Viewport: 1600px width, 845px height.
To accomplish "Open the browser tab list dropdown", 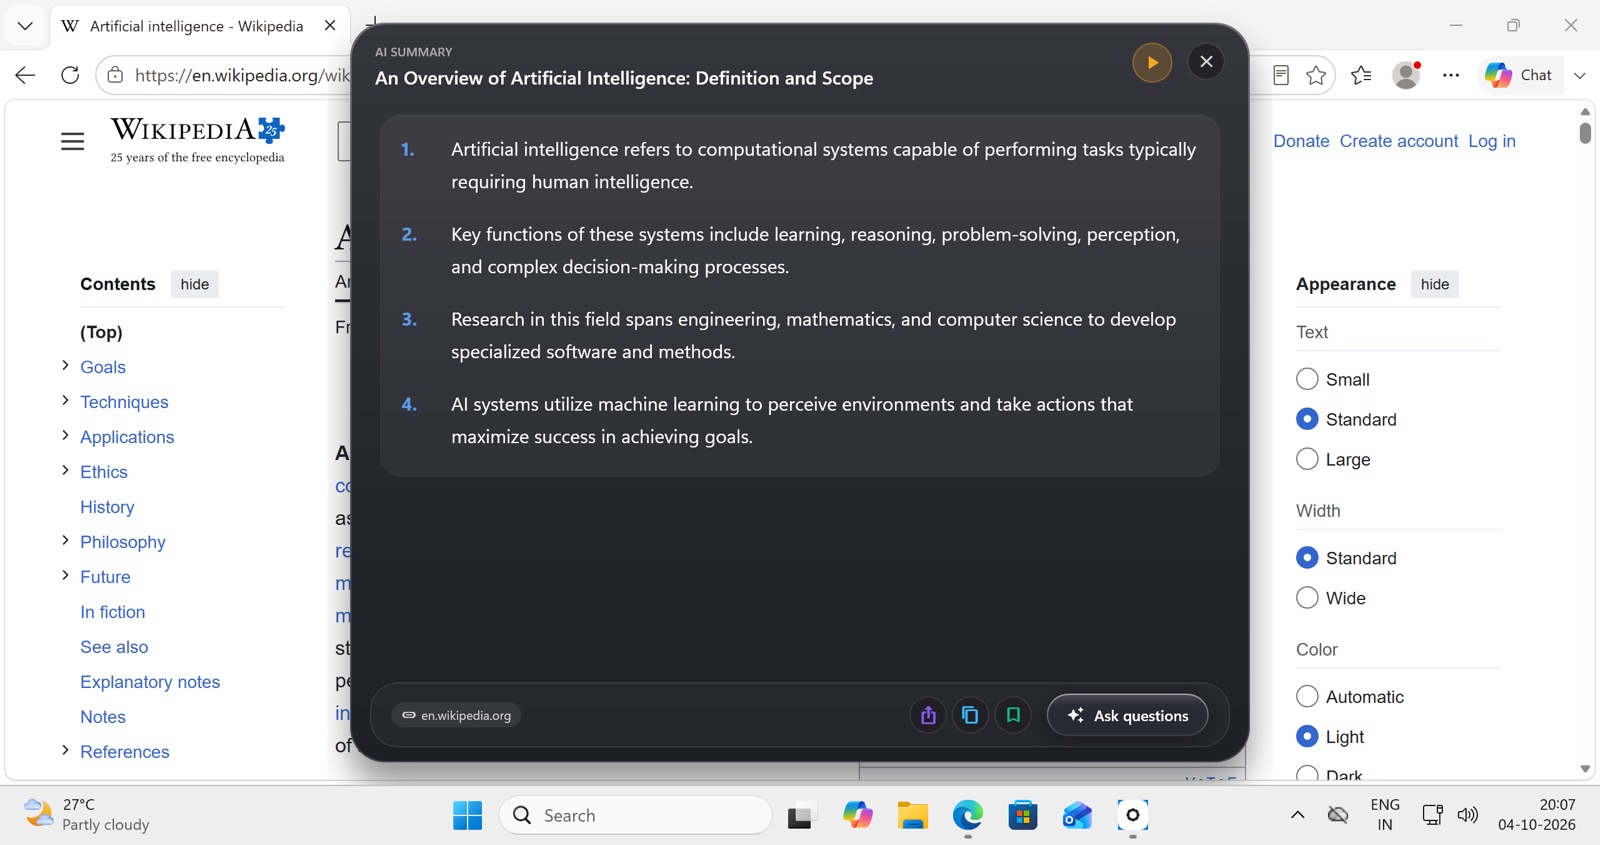I will tap(25, 26).
